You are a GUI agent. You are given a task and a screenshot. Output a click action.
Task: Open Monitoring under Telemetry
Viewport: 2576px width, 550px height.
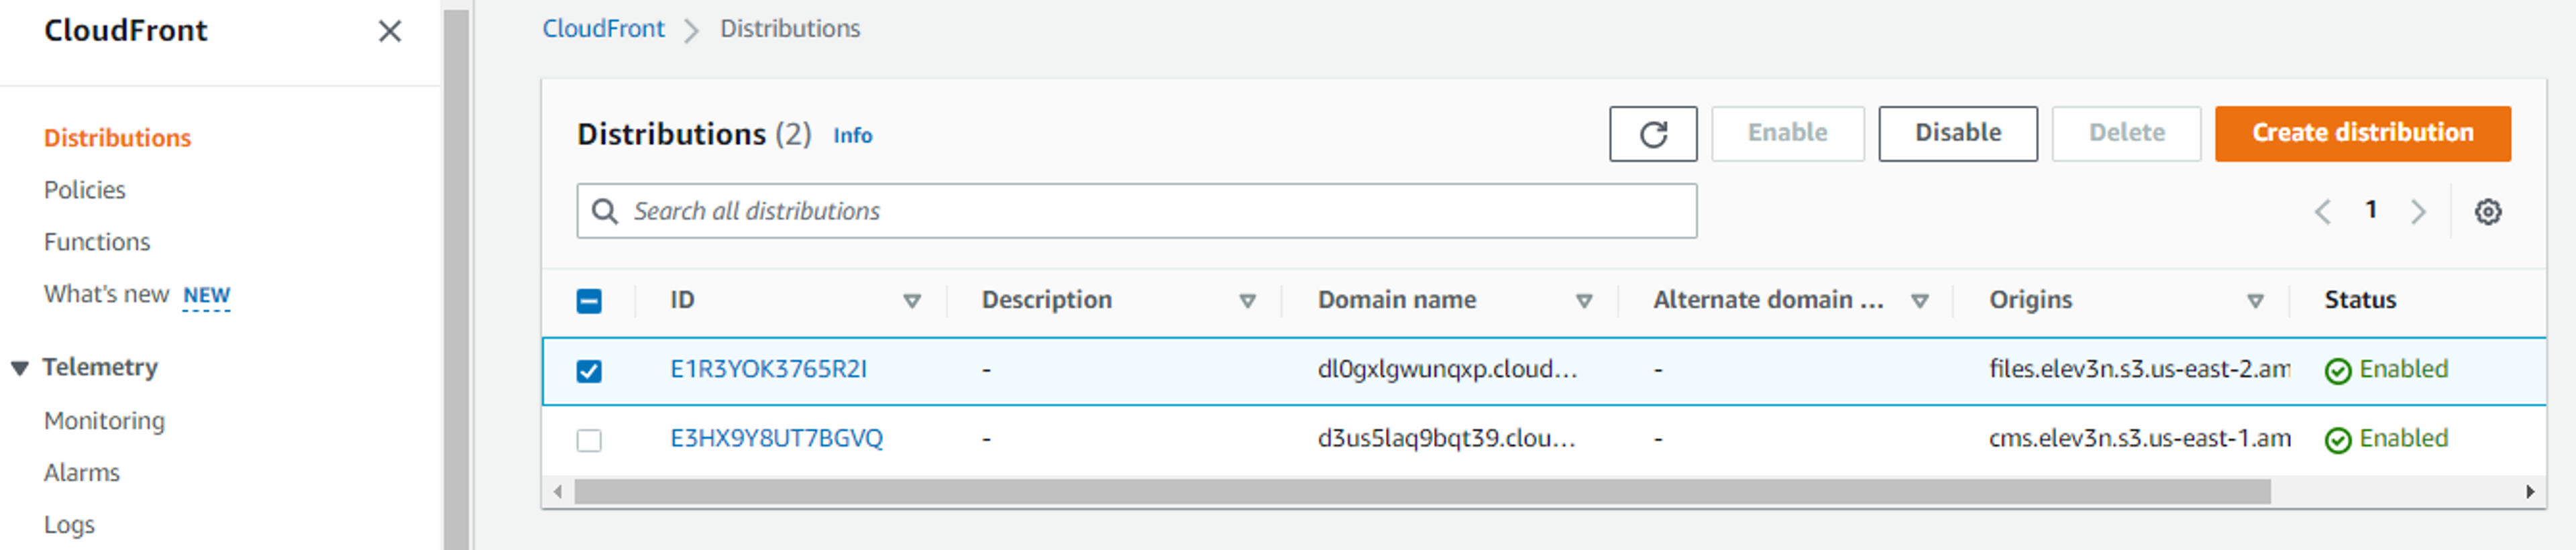coord(104,421)
